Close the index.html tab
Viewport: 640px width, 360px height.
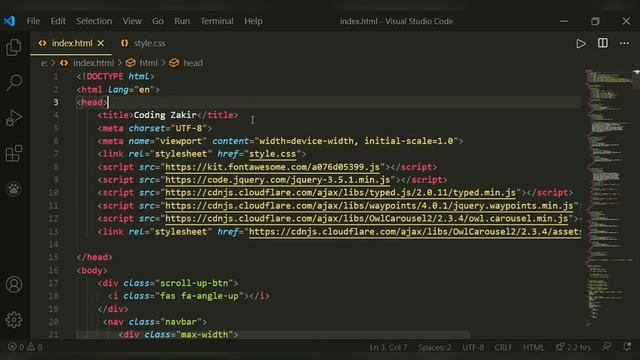pos(101,43)
